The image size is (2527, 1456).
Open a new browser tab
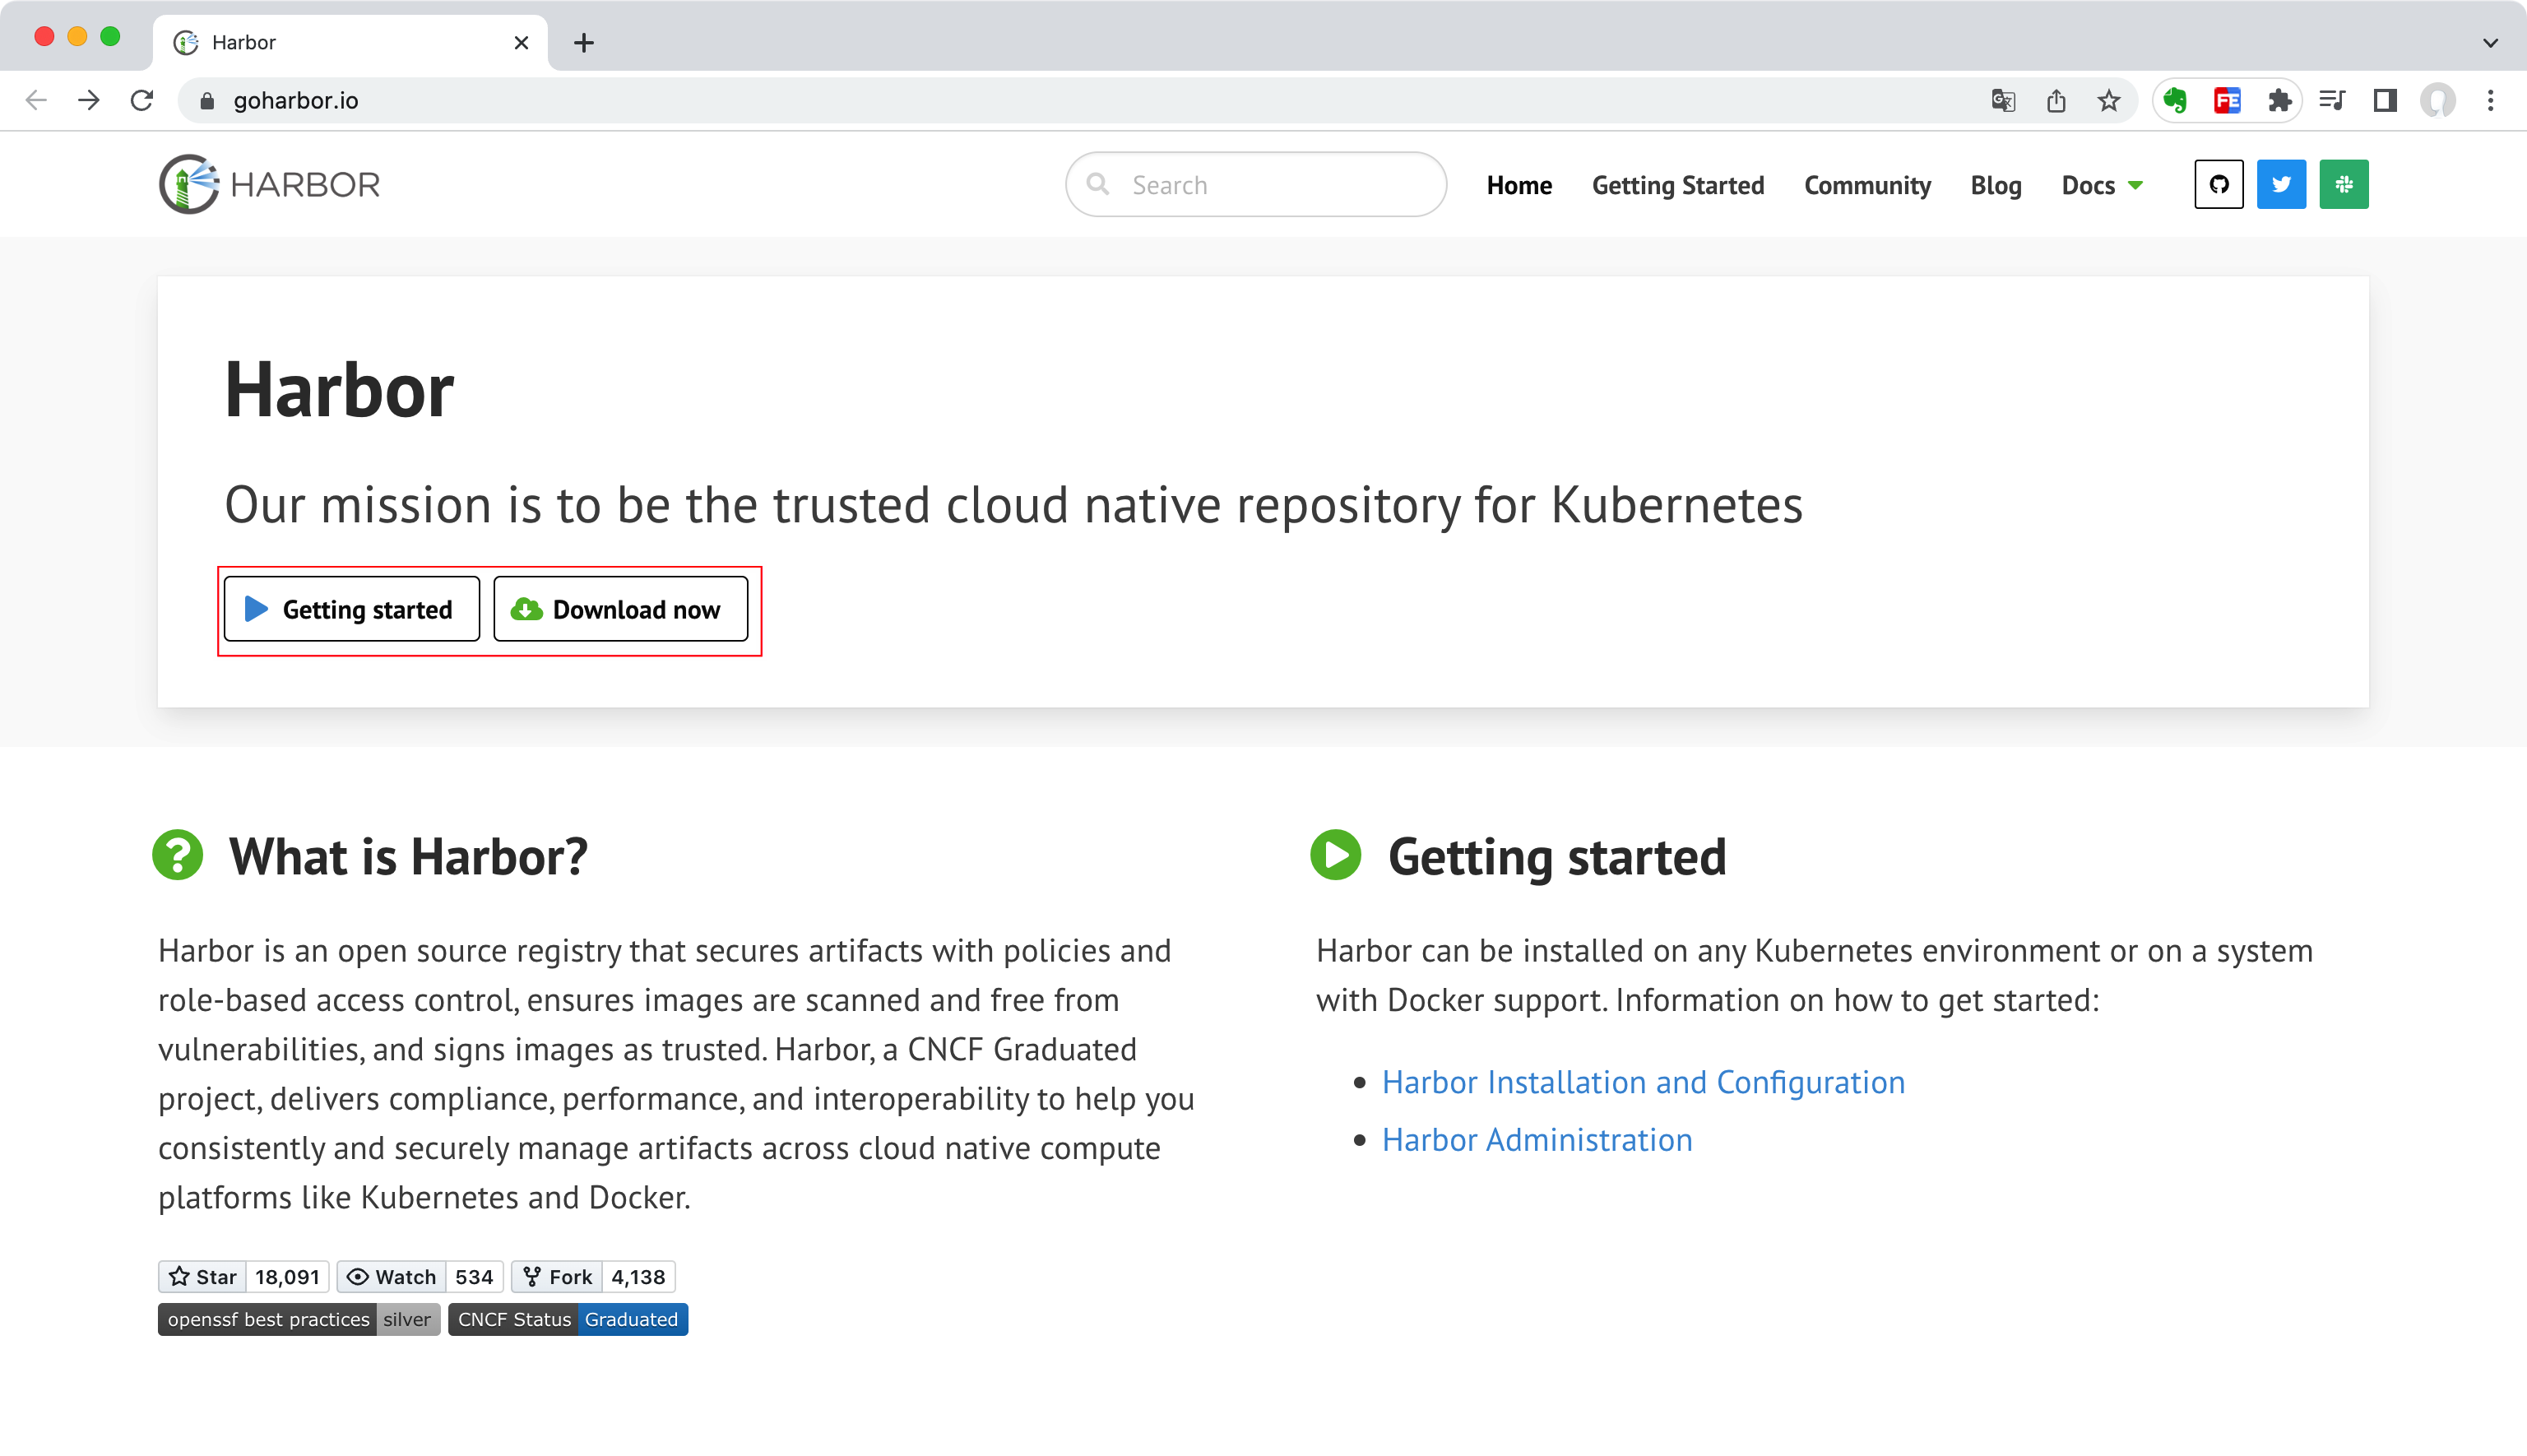584,43
